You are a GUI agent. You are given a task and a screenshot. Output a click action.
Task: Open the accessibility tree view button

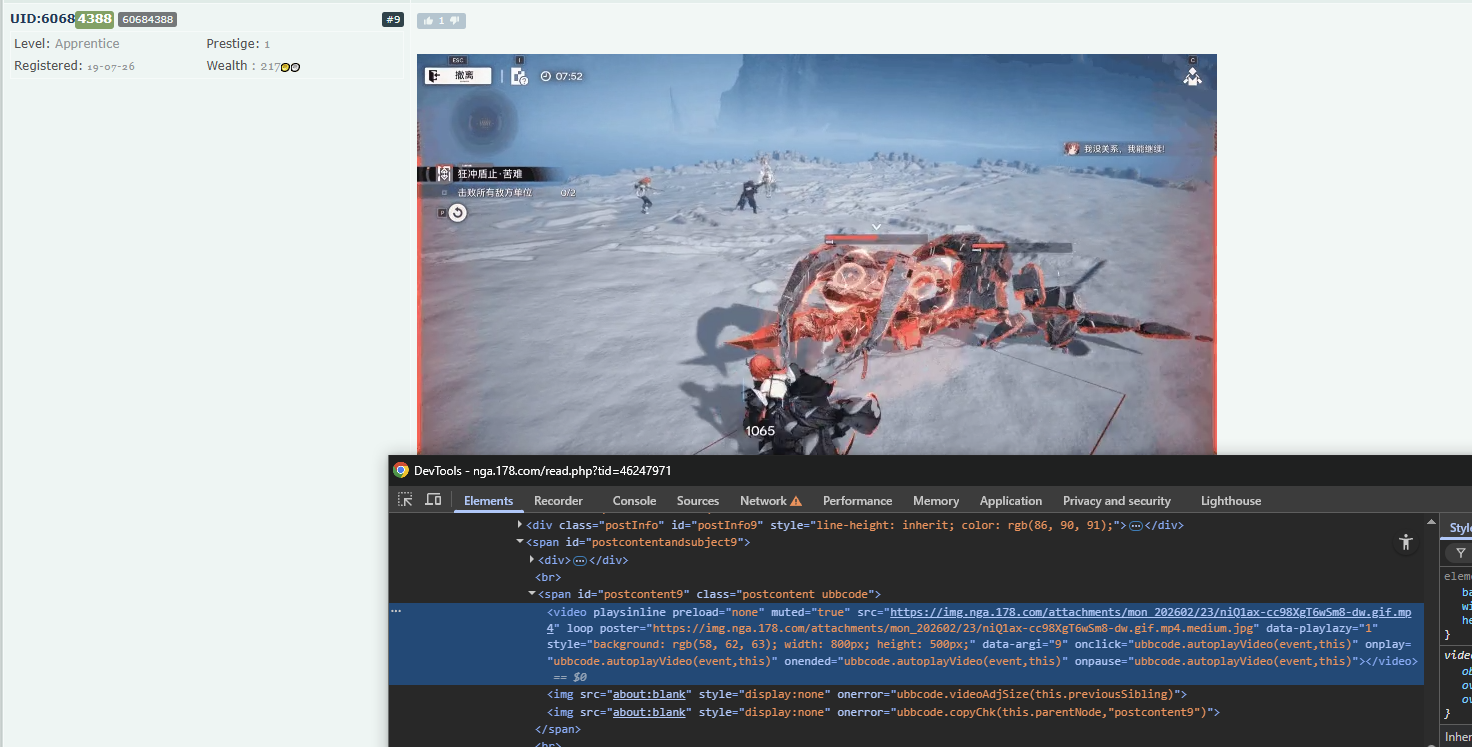click(1406, 542)
